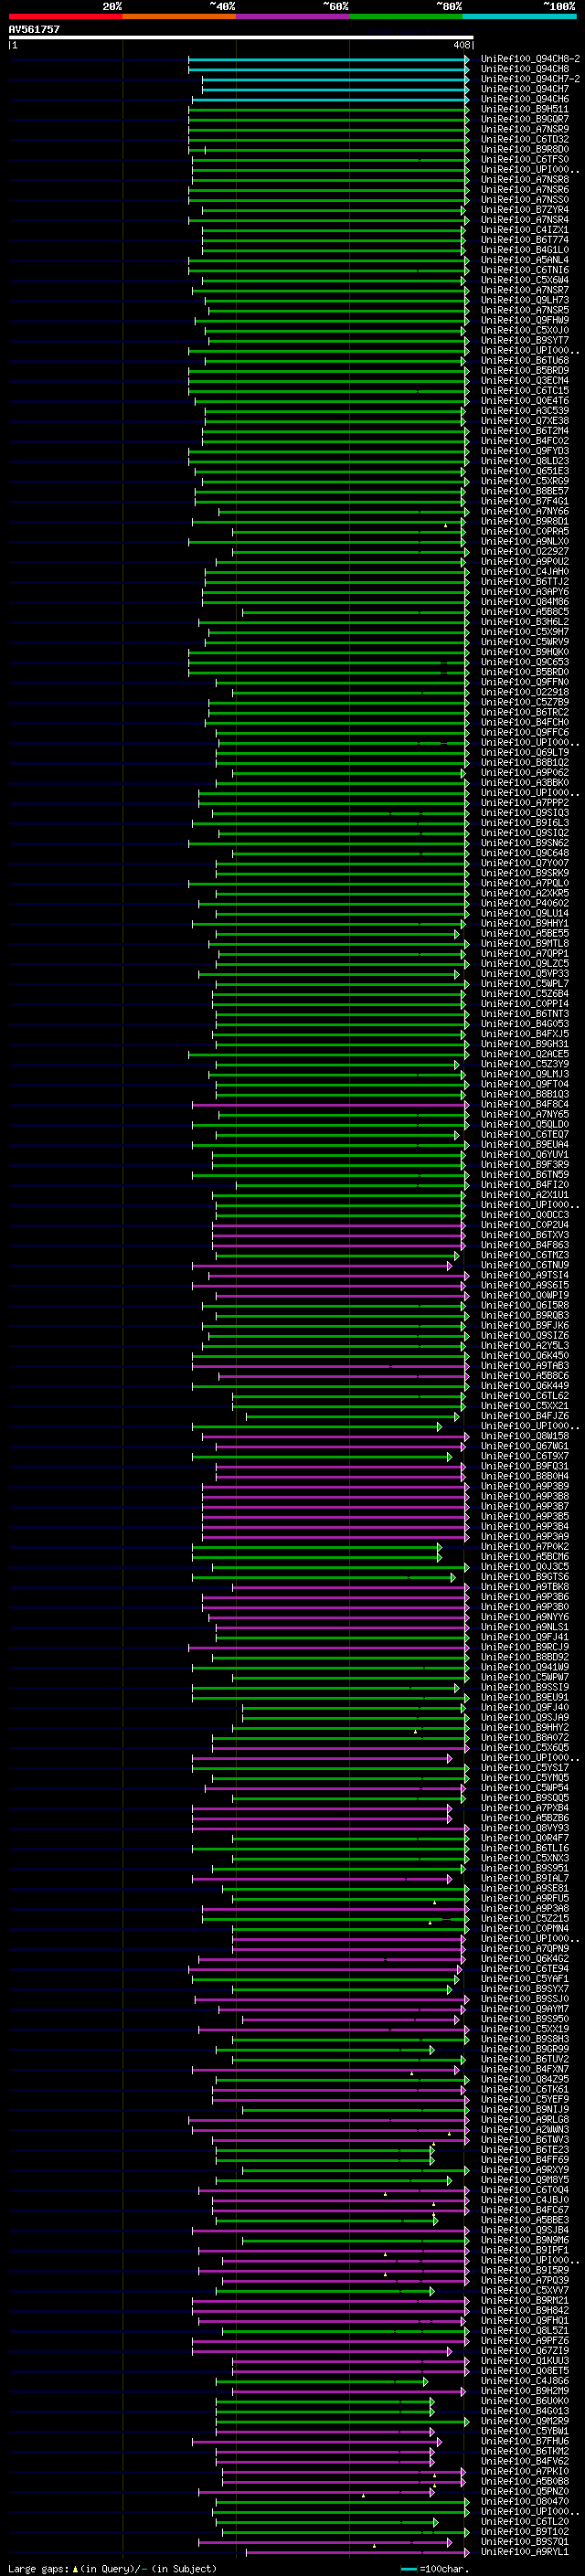Open hit UniRef100_Q94CH8-2

[530, 59]
